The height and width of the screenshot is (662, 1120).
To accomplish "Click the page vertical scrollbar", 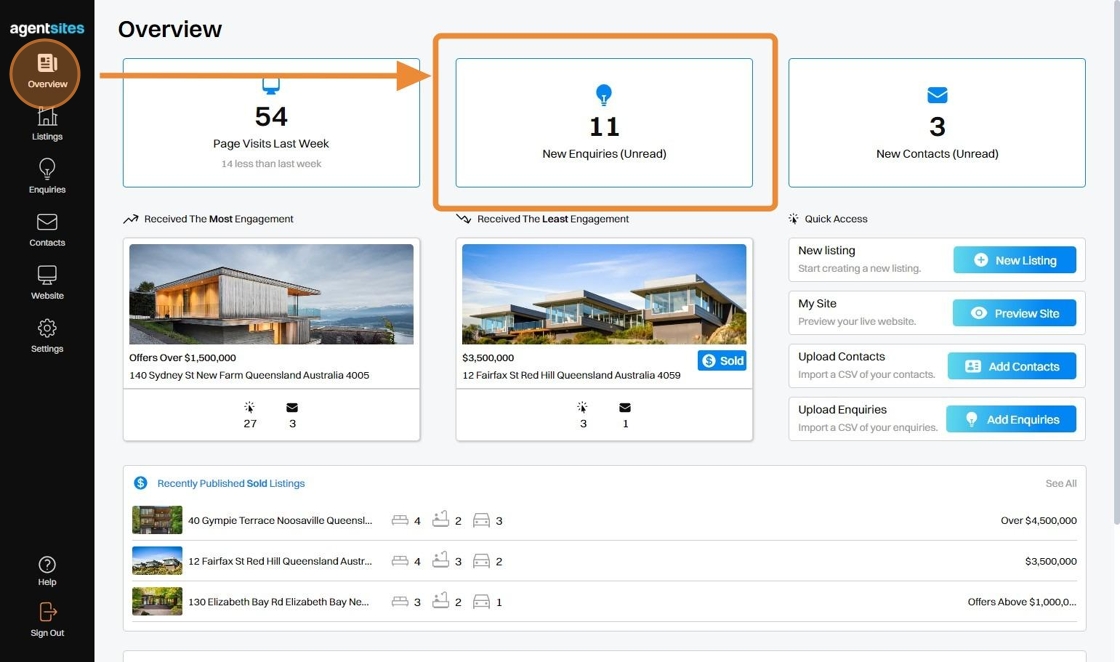I will coord(1116,262).
